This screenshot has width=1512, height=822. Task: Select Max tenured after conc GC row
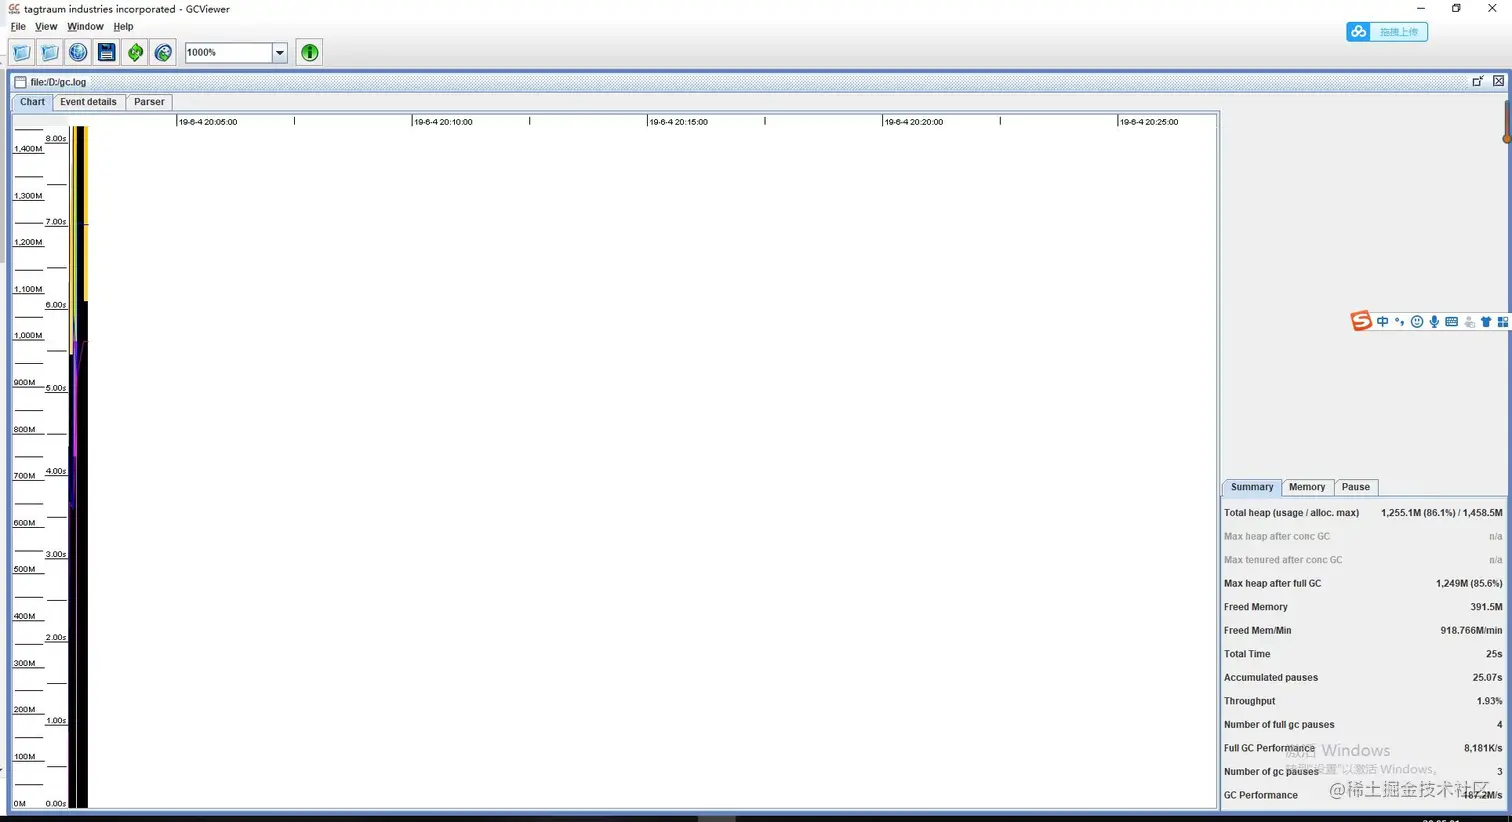pyautogui.click(x=1363, y=560)
